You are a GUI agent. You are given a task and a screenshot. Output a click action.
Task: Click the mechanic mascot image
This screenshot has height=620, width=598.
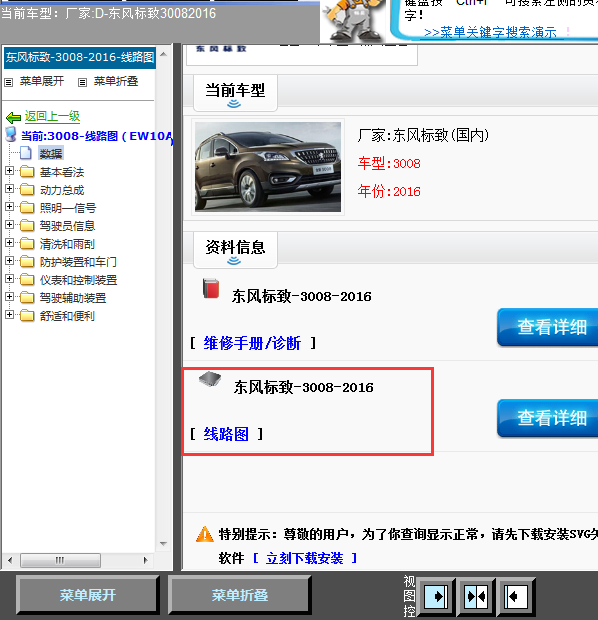[x=353, y=21]
